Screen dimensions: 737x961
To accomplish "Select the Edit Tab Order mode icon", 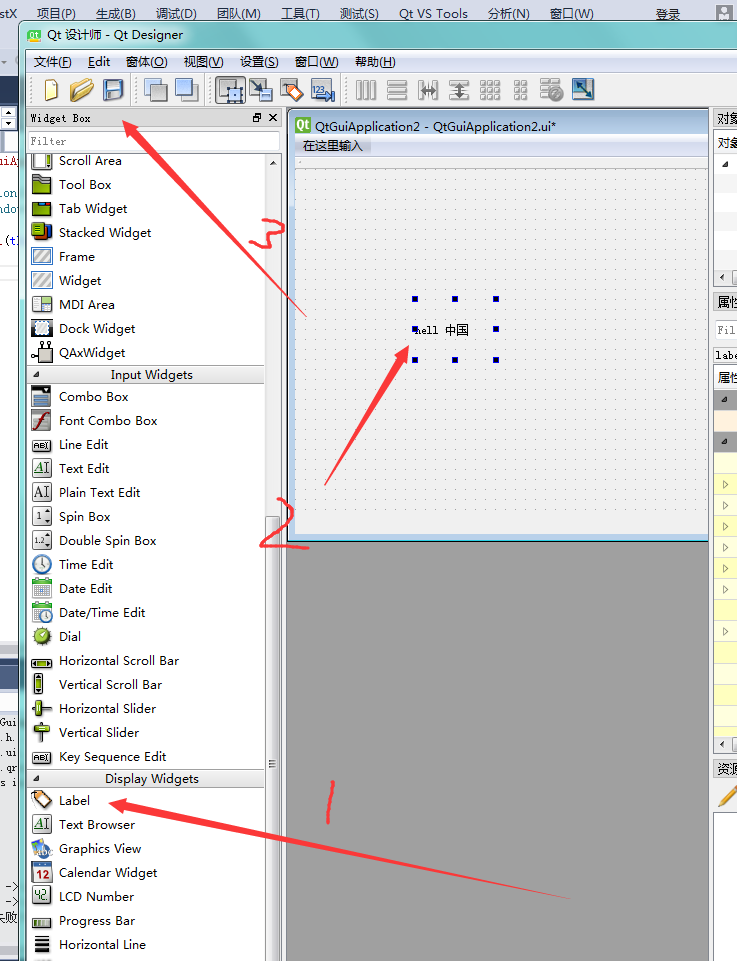I will (323, 90).
